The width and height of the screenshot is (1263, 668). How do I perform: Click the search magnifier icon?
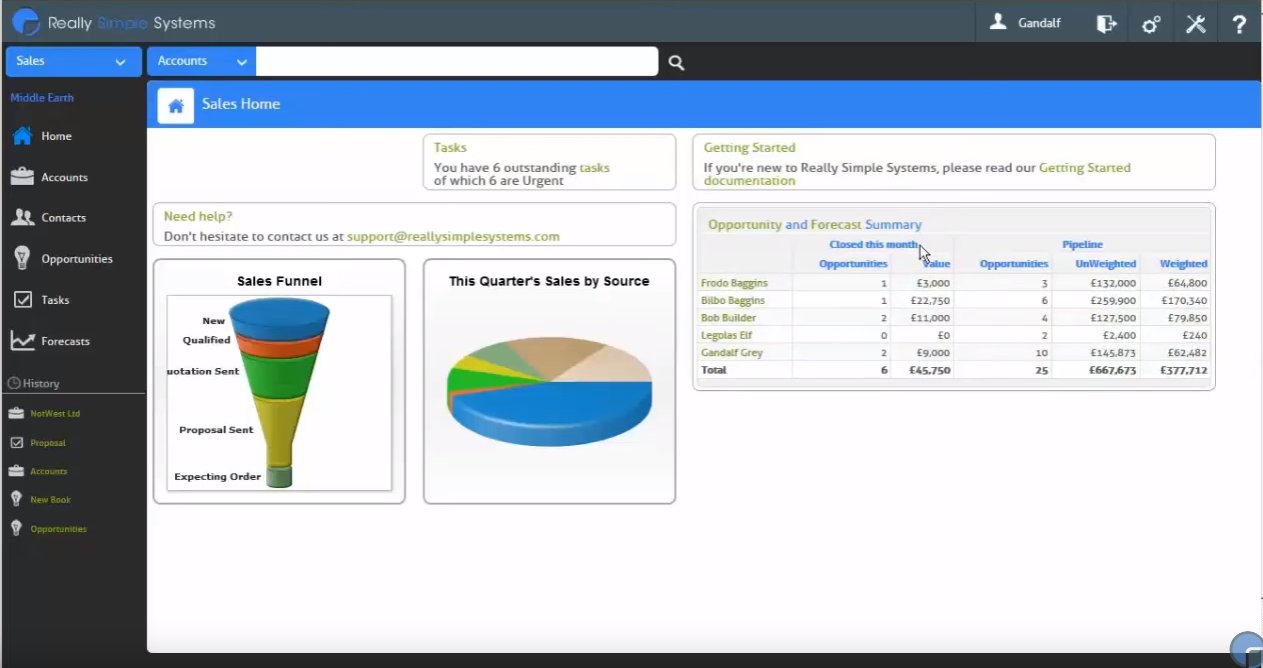676,62
